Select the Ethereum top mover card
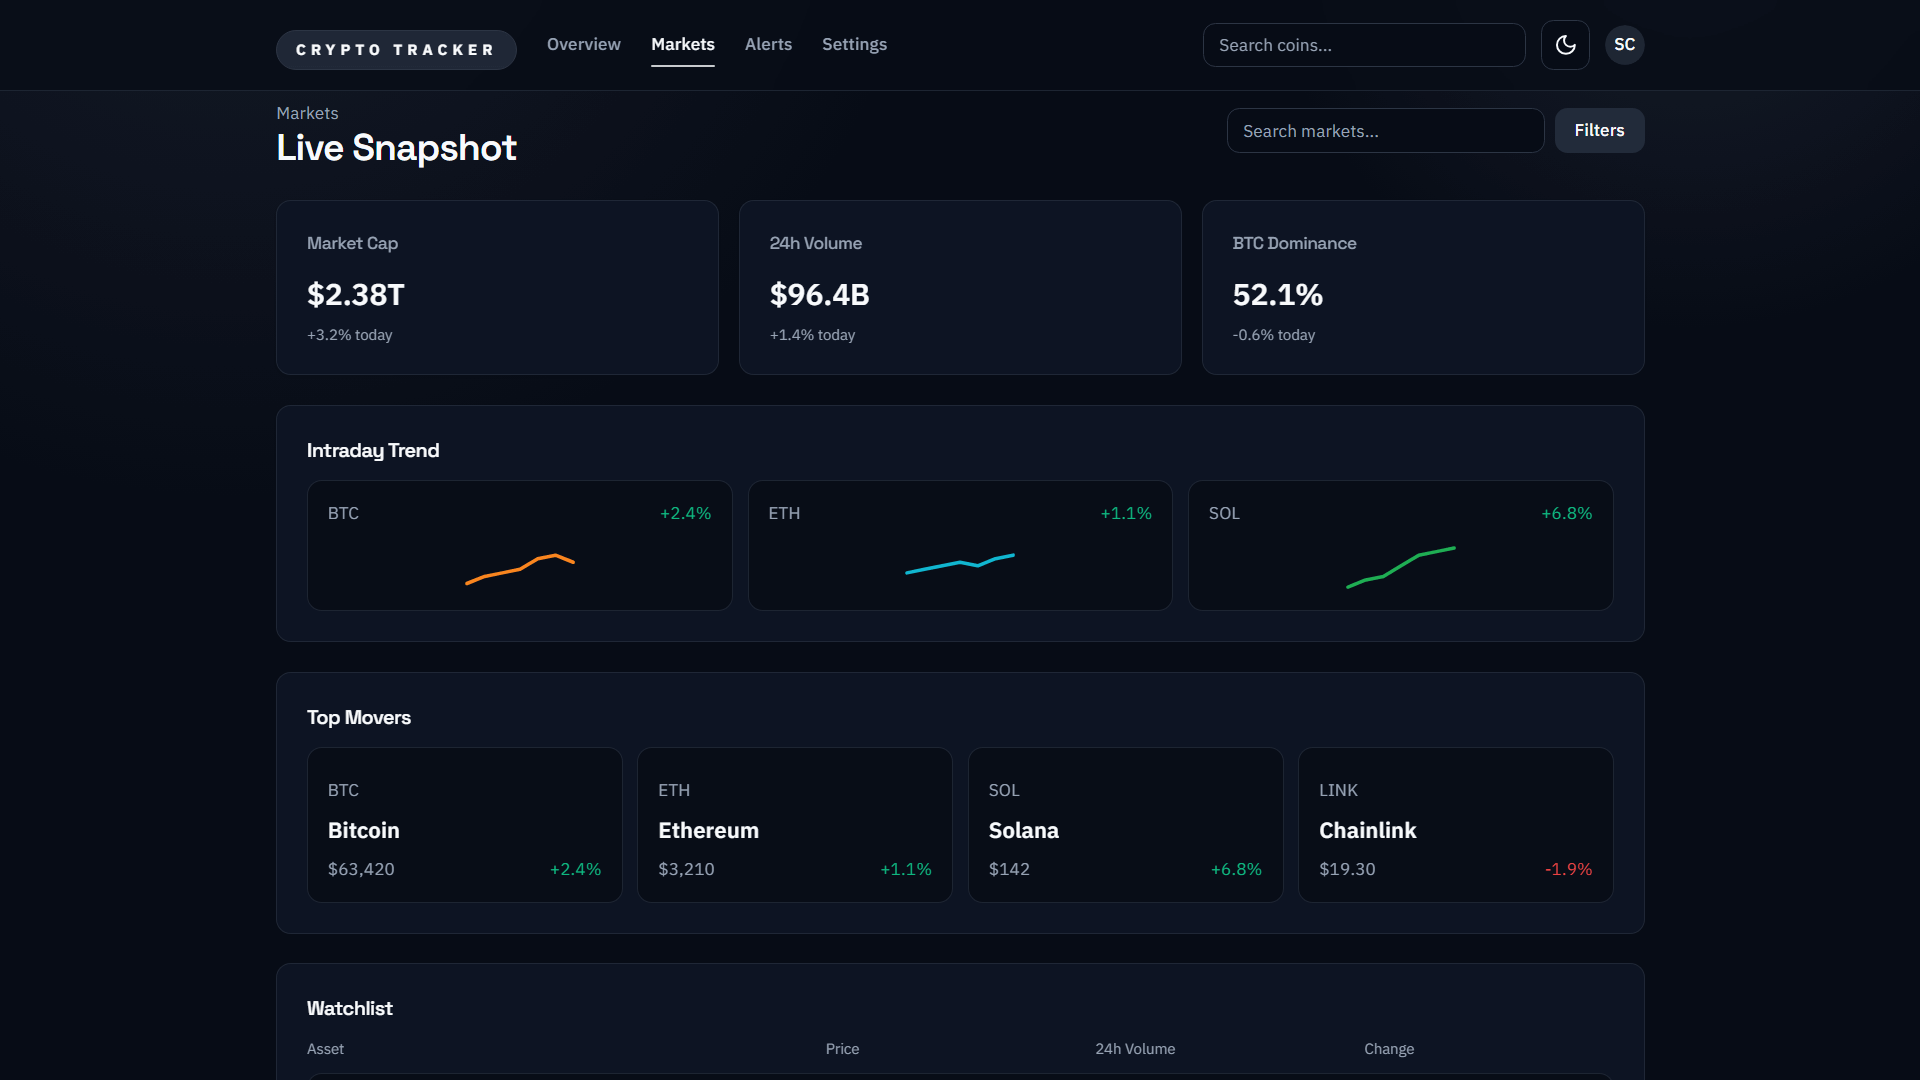Viewport: 1920px width, 1080px height. (x=795, y=825)
